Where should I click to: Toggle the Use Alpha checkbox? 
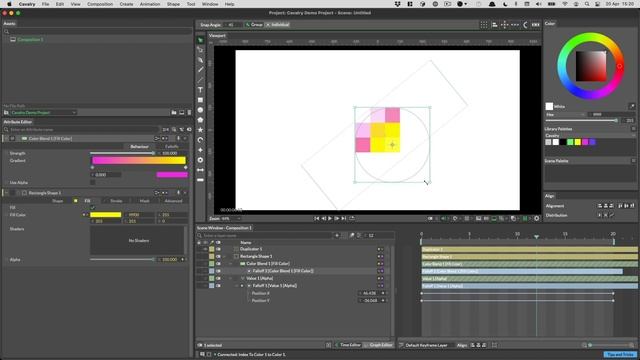(x=93, y=182)
